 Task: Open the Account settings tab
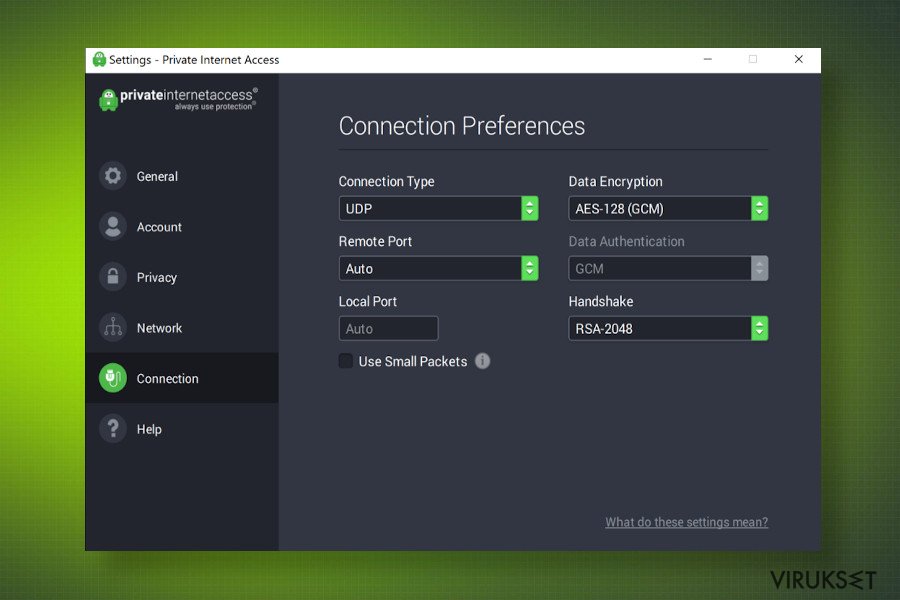[182, 226]
